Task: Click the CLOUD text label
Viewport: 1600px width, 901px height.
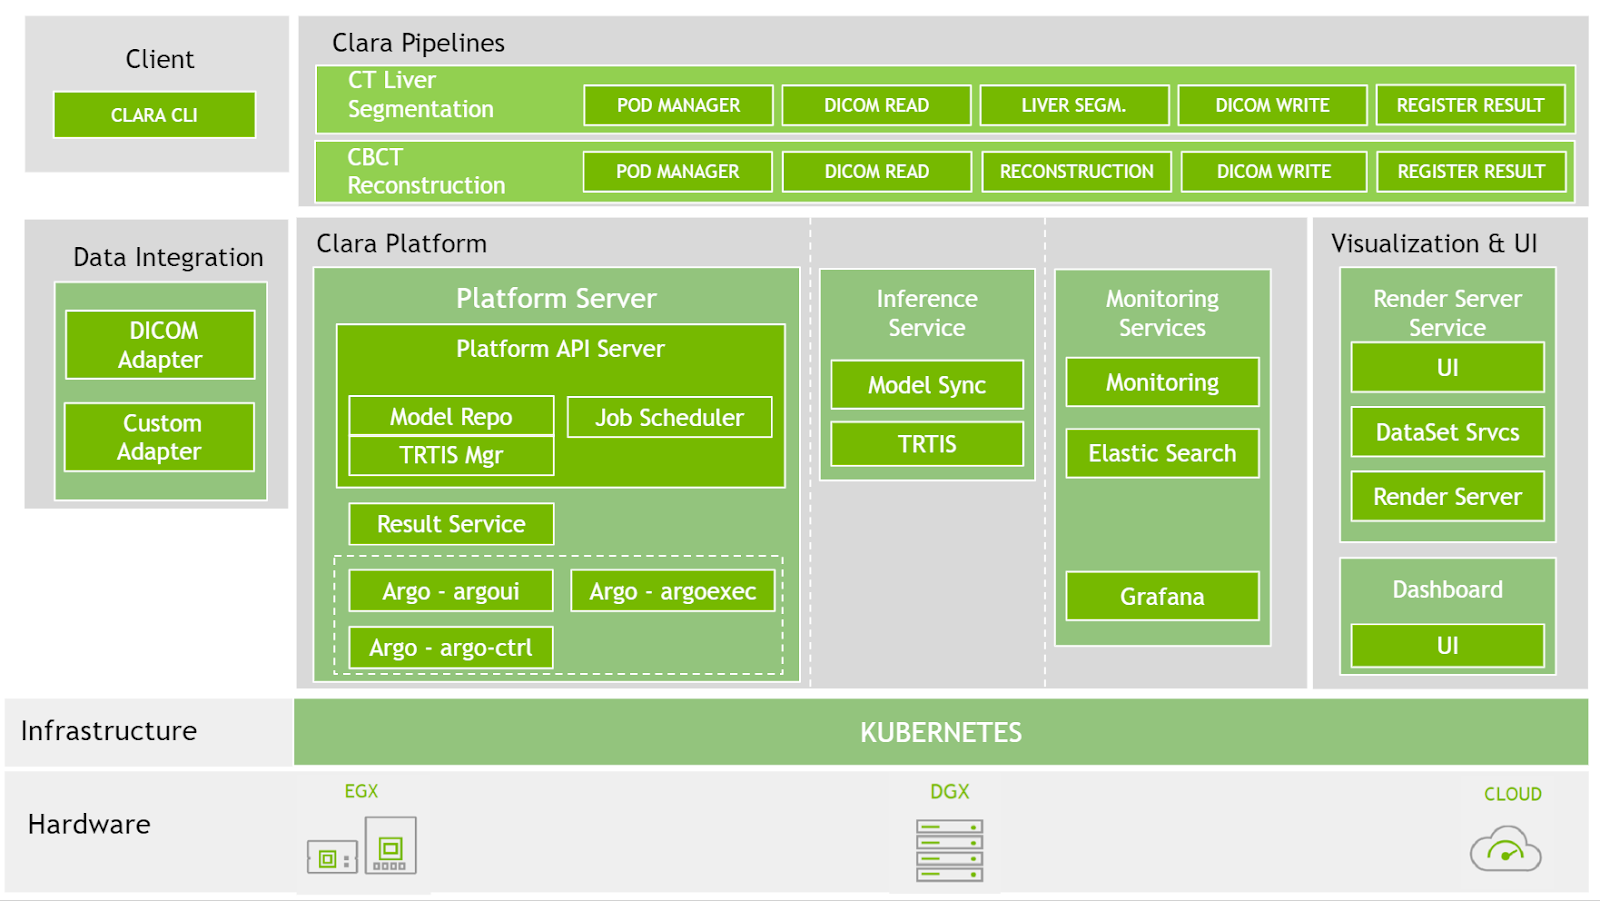Action: point(1513,794)
